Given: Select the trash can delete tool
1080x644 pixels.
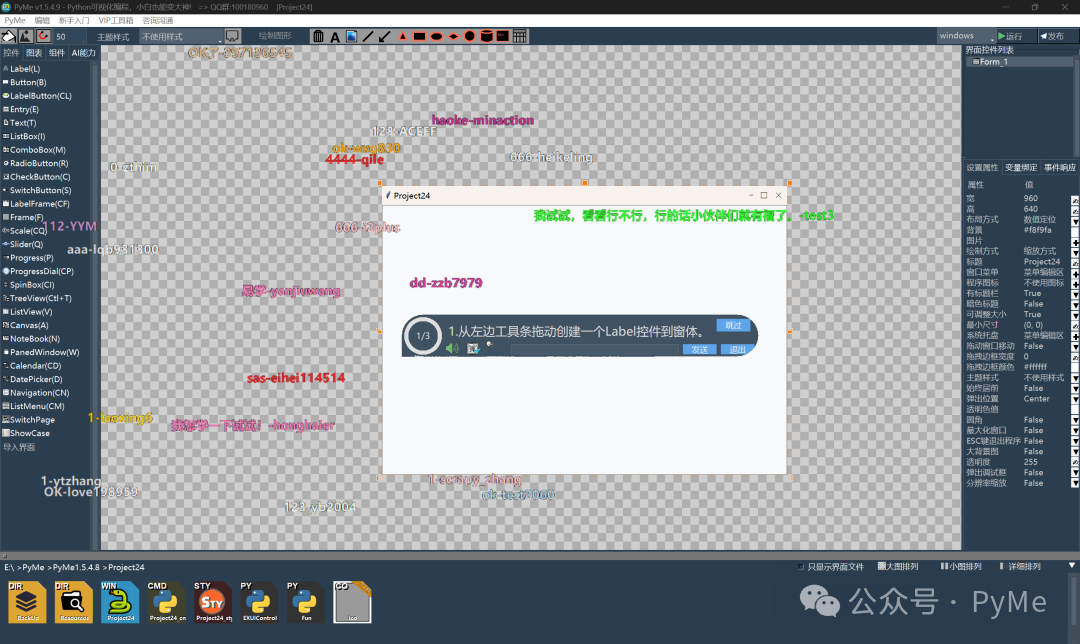Looking at the screenshot, I should 318,37.
